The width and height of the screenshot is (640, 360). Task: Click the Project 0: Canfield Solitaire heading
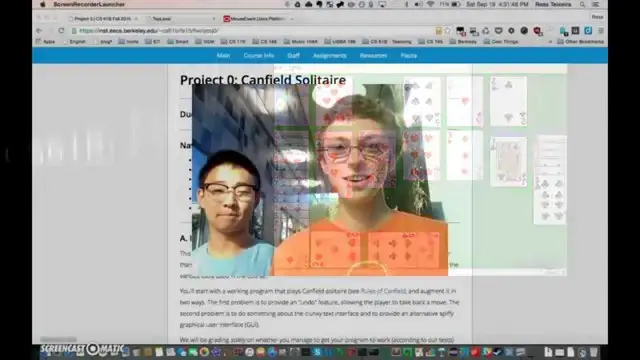click(x=263, y=80)
